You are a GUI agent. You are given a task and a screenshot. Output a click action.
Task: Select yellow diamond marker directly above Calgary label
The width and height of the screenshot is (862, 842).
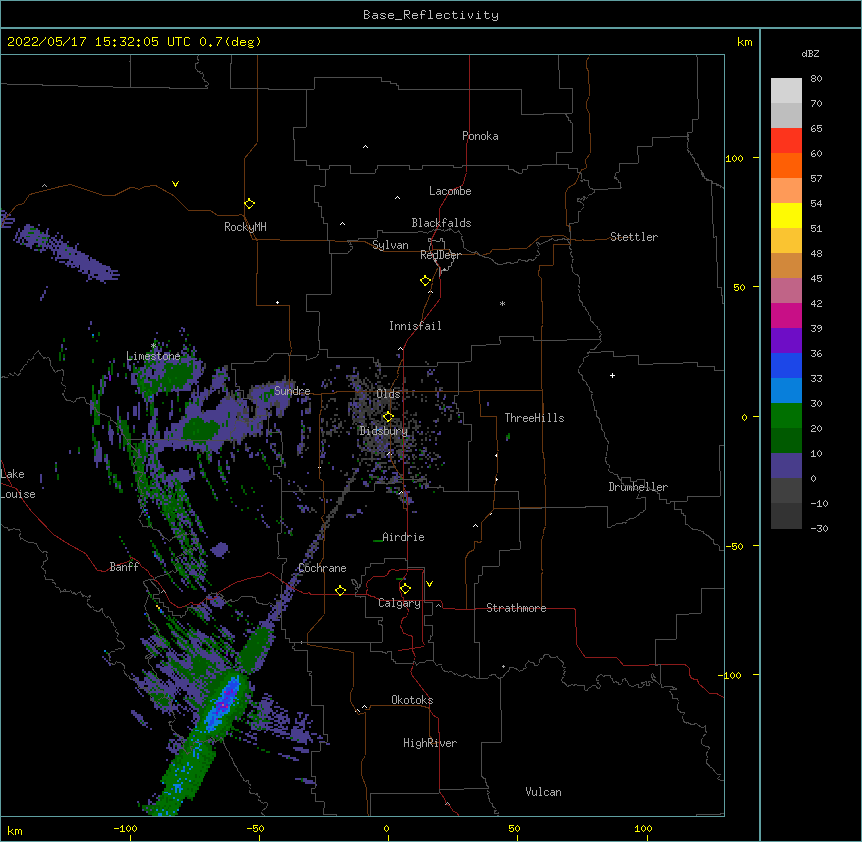(405, 589)
